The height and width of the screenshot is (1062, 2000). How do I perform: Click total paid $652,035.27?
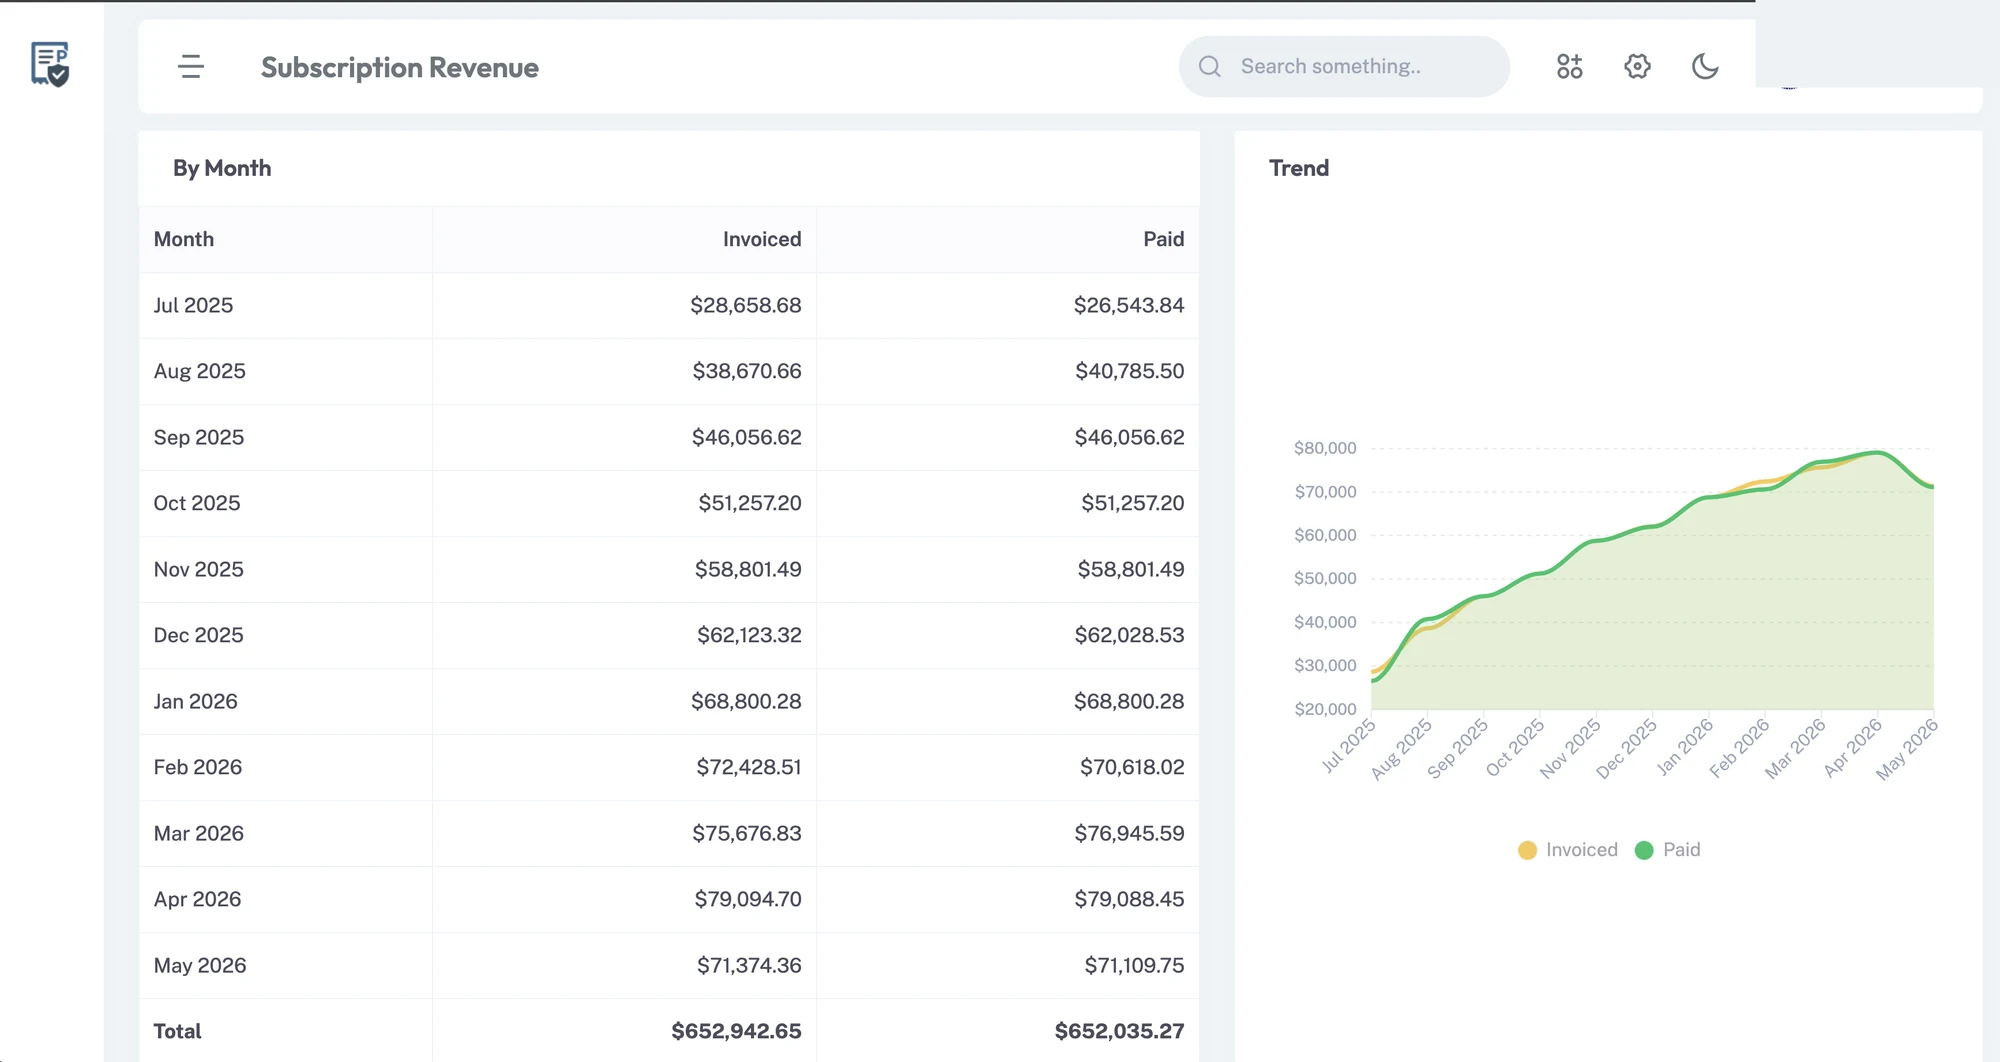tap(1119, 1031)
